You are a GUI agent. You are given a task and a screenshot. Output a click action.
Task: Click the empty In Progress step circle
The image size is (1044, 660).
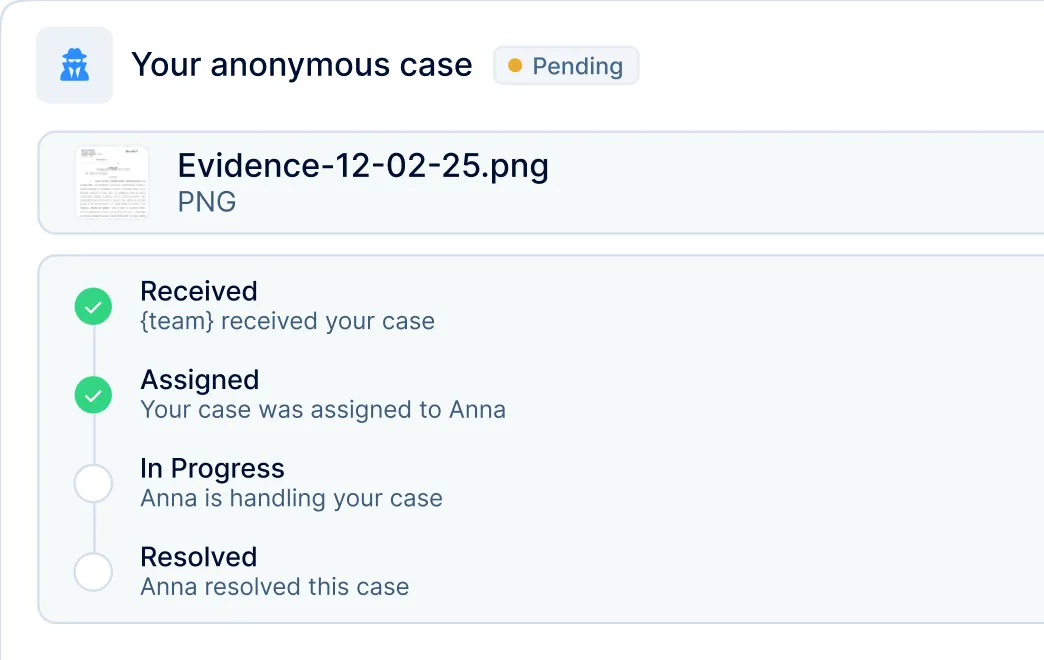tap(93, 484)
